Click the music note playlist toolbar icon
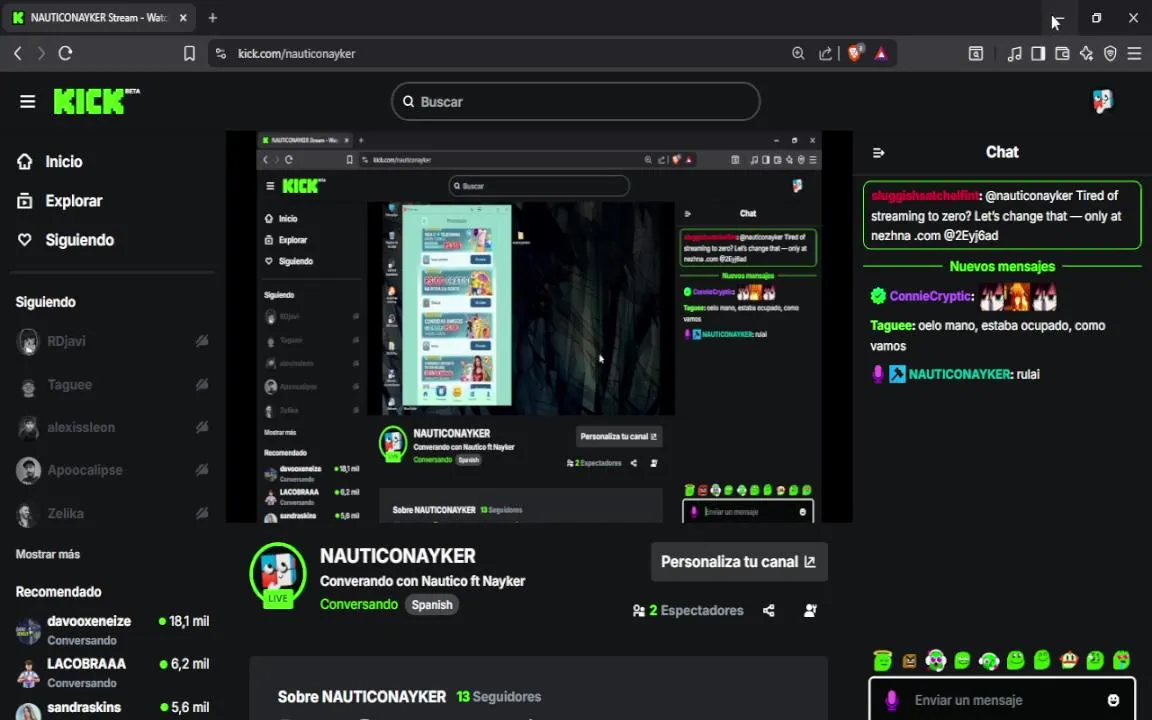Image resolution: width=1152 pixels, height=720 pixels. tap(1015, 54)
